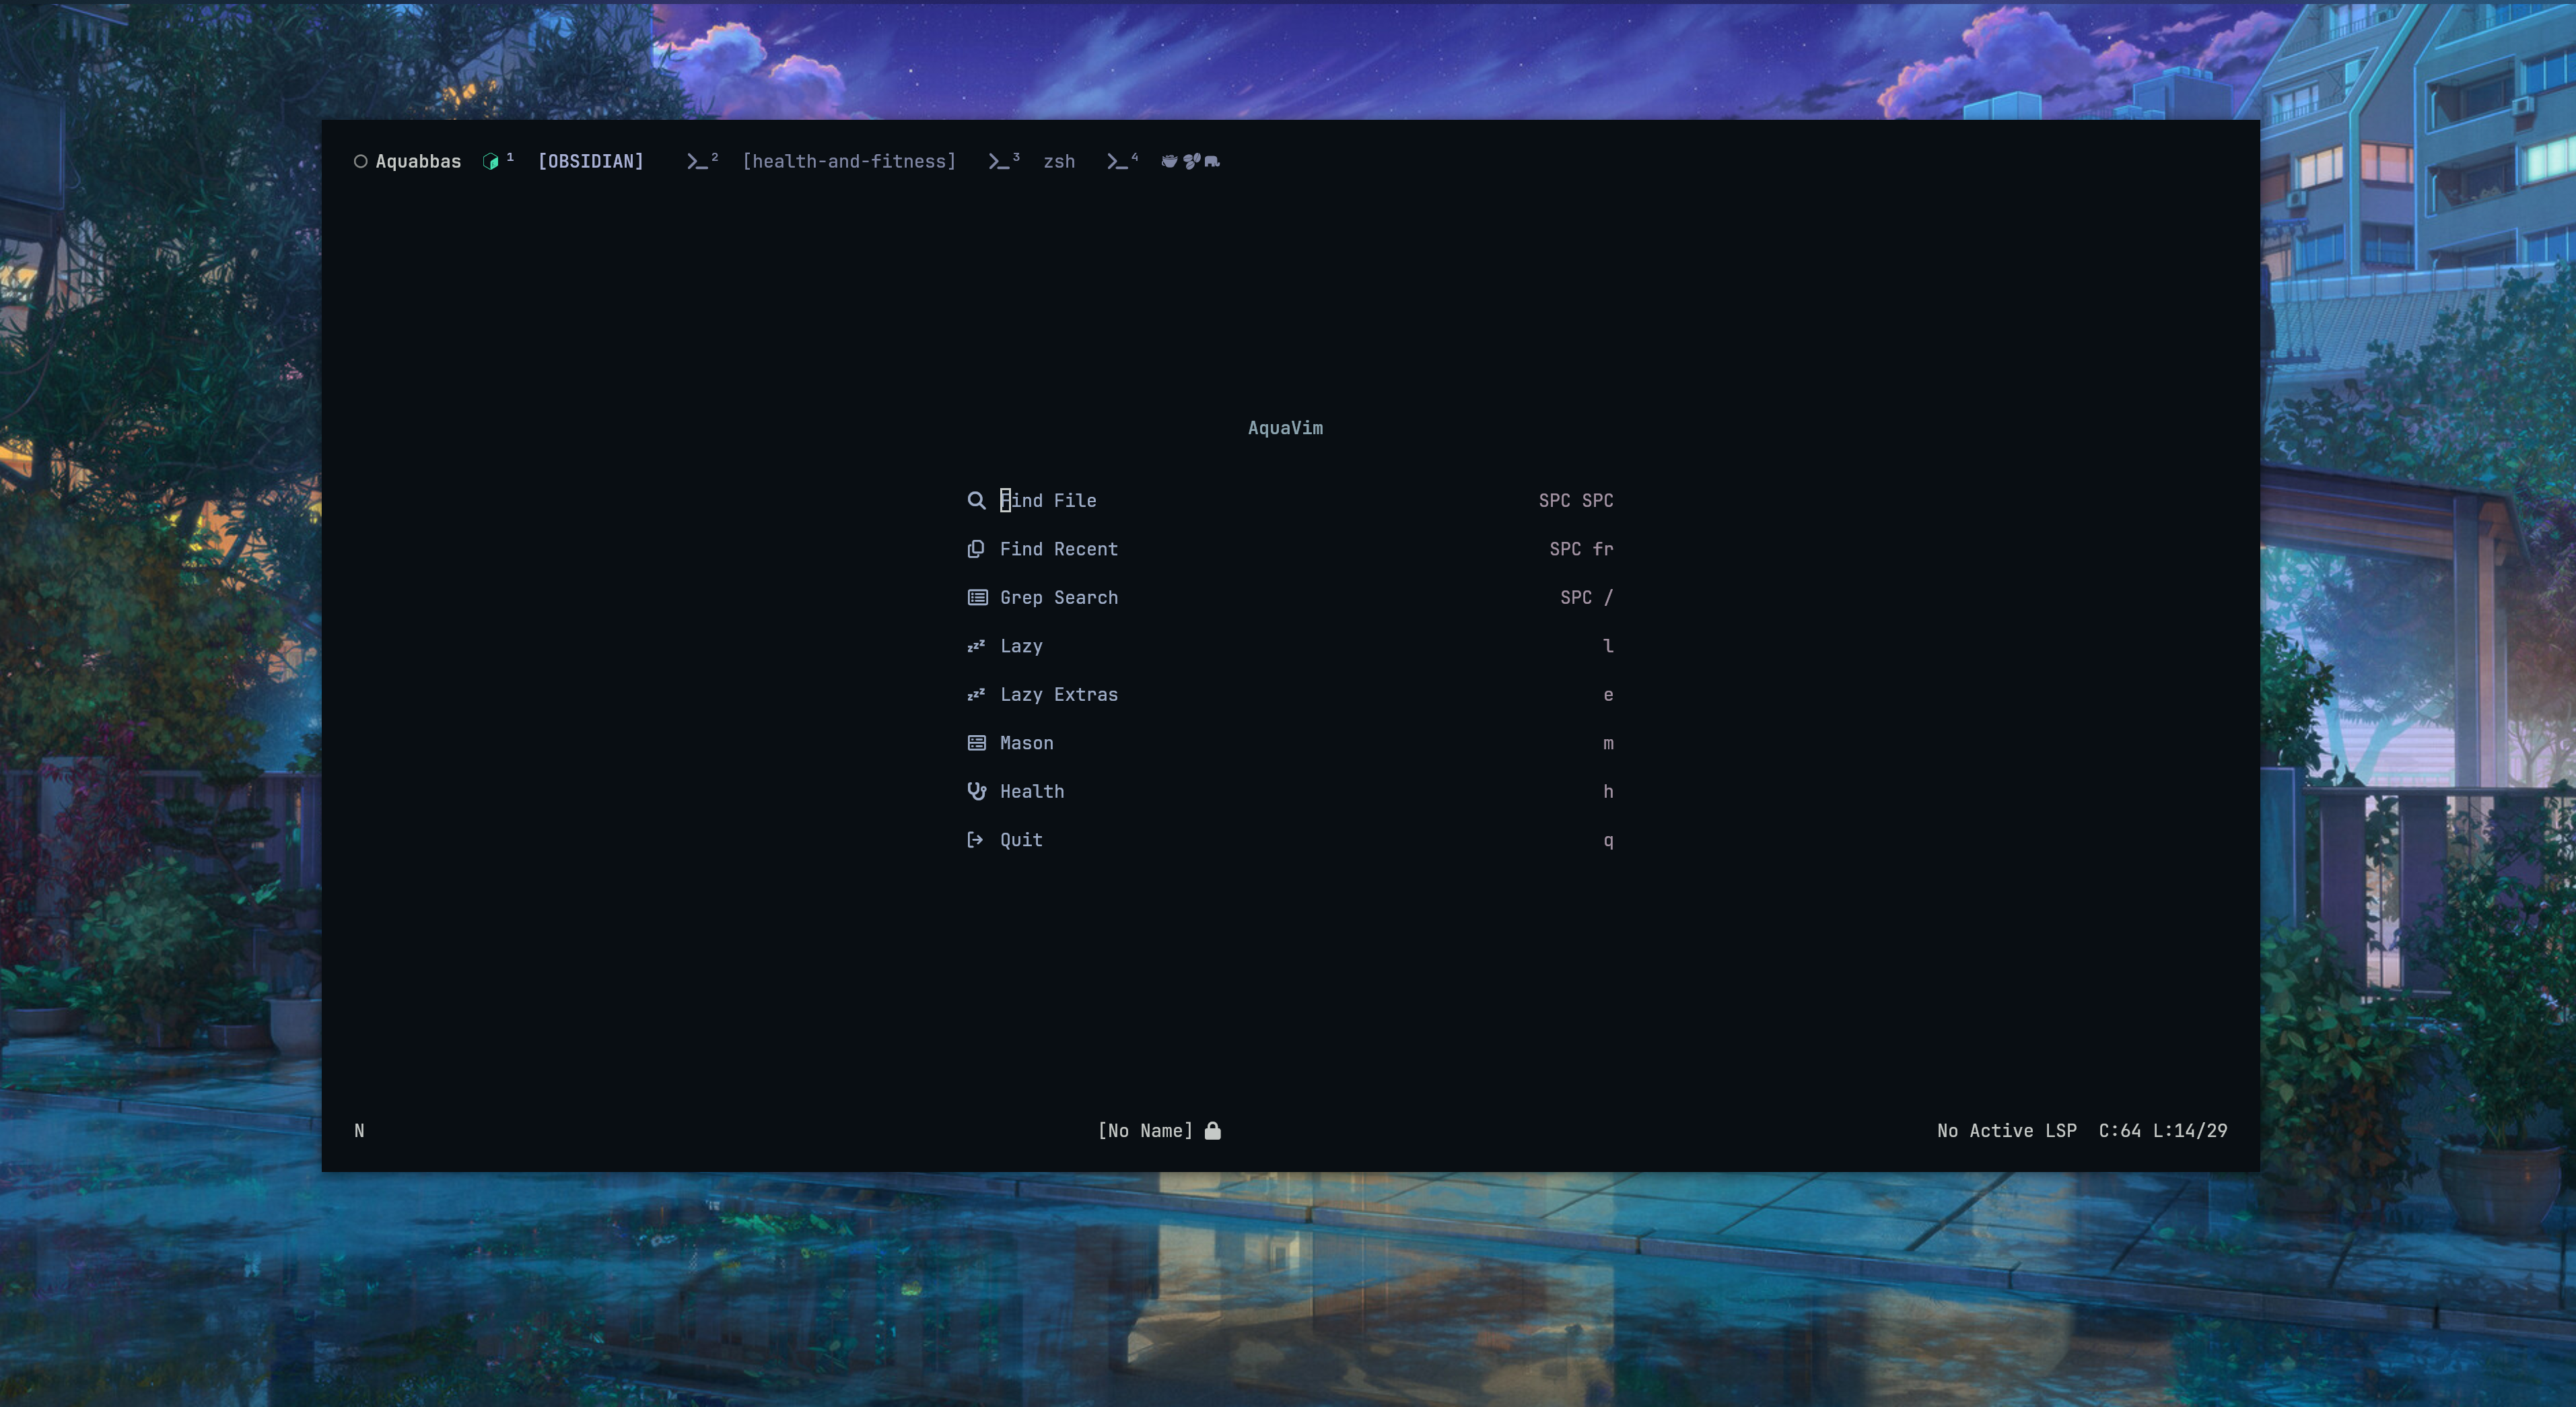Select the Find File magnifier icon
The image size is (2576, 1407).
976,500
